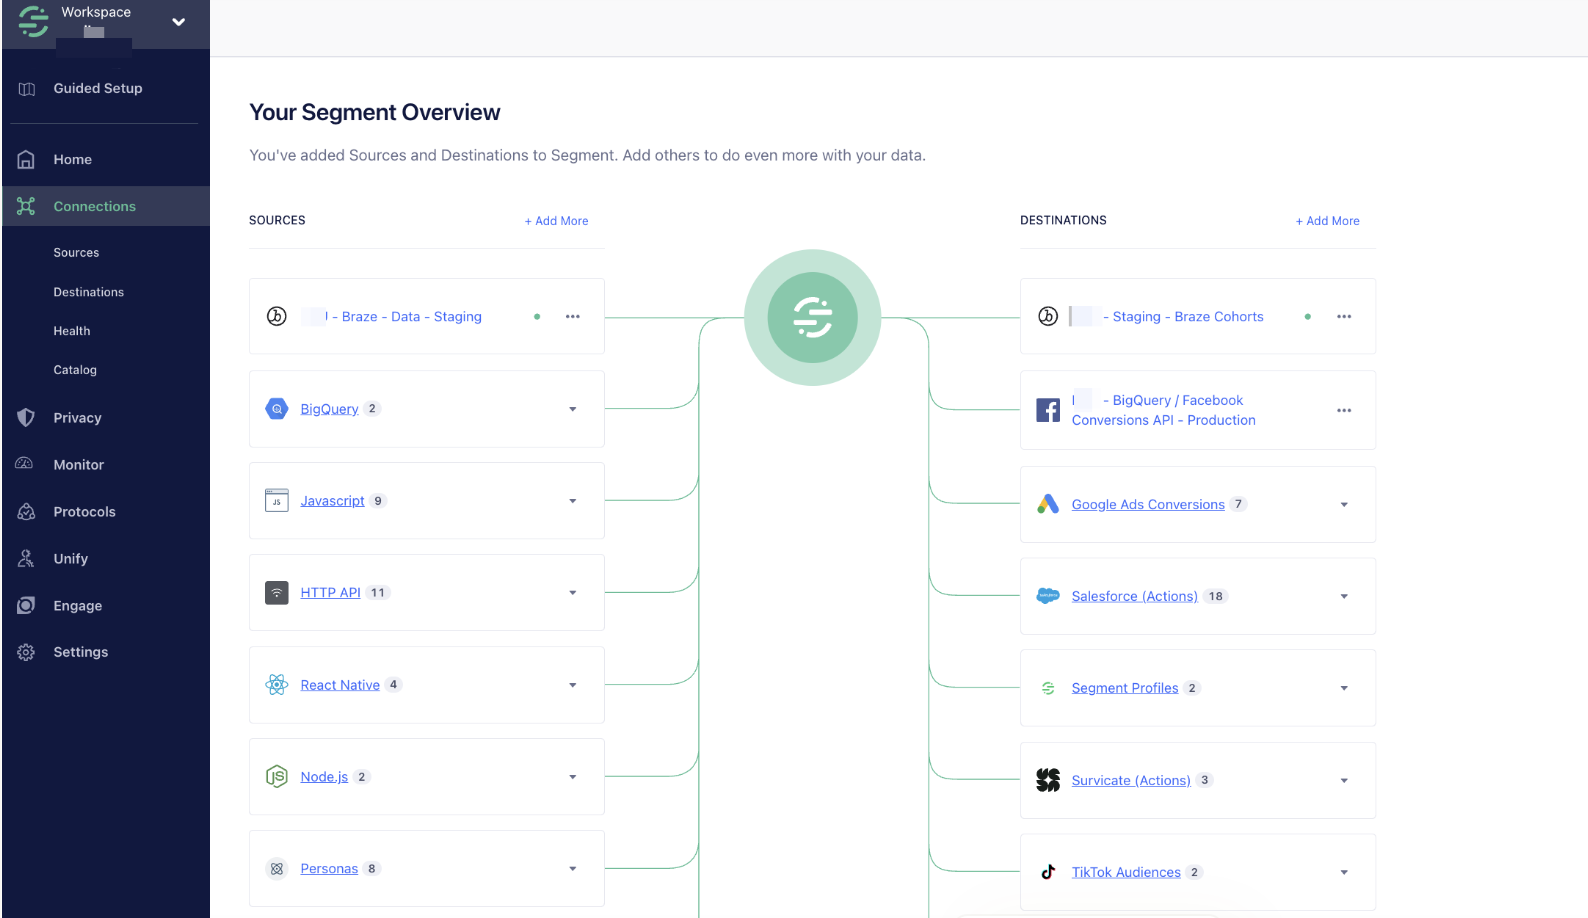The width and height of the screenshot is (1588, 918).
Task: Expand the Node.js source group
Action: point(573,777)
